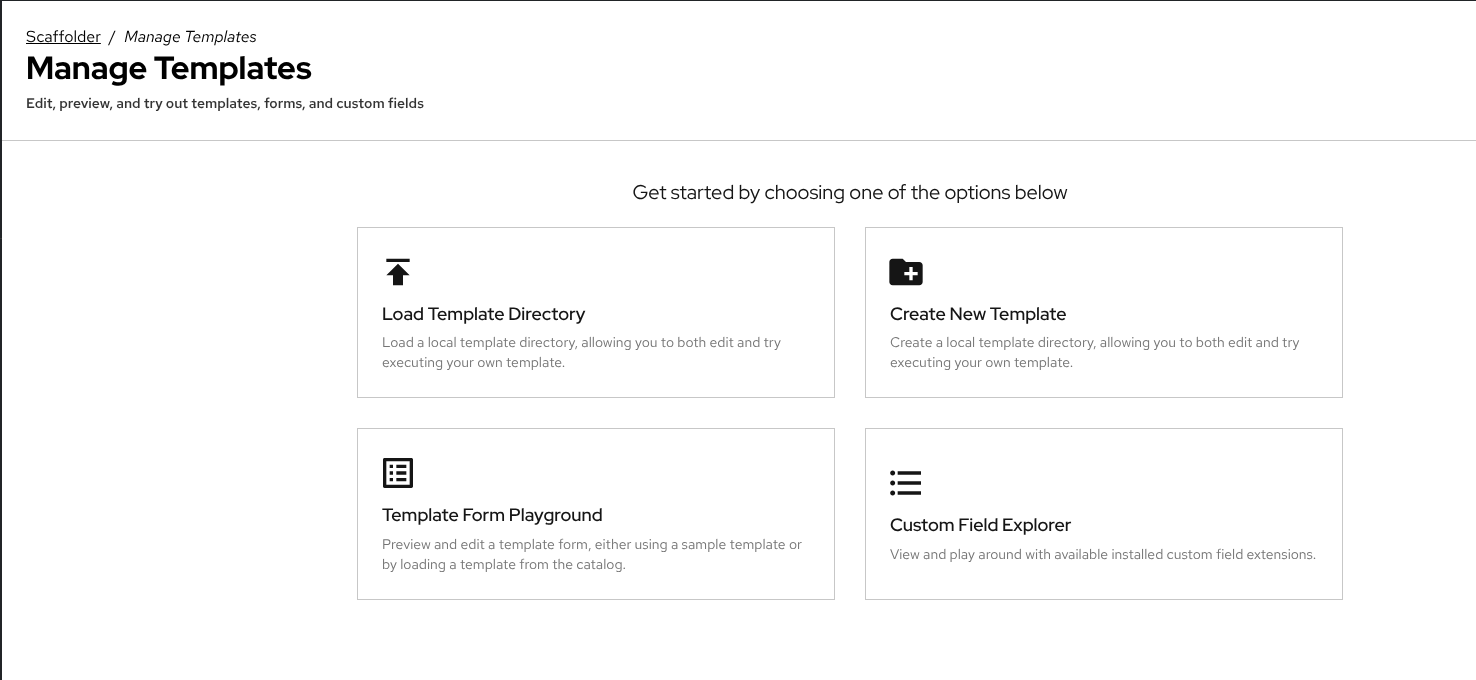The image size is (1476, 680).
Task: Click the 'Get started by choosing' heading text
Action: pyautogui.click(x=849, y=192)
